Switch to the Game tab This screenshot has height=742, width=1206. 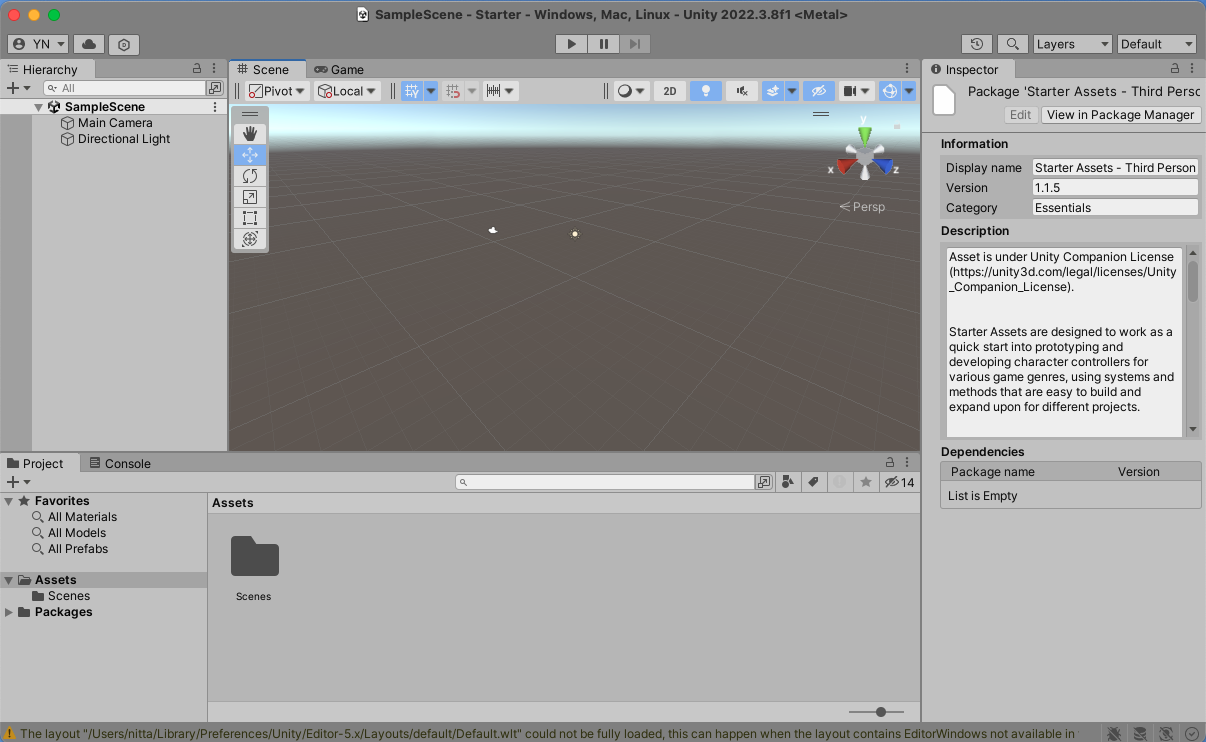pos(340,69)
